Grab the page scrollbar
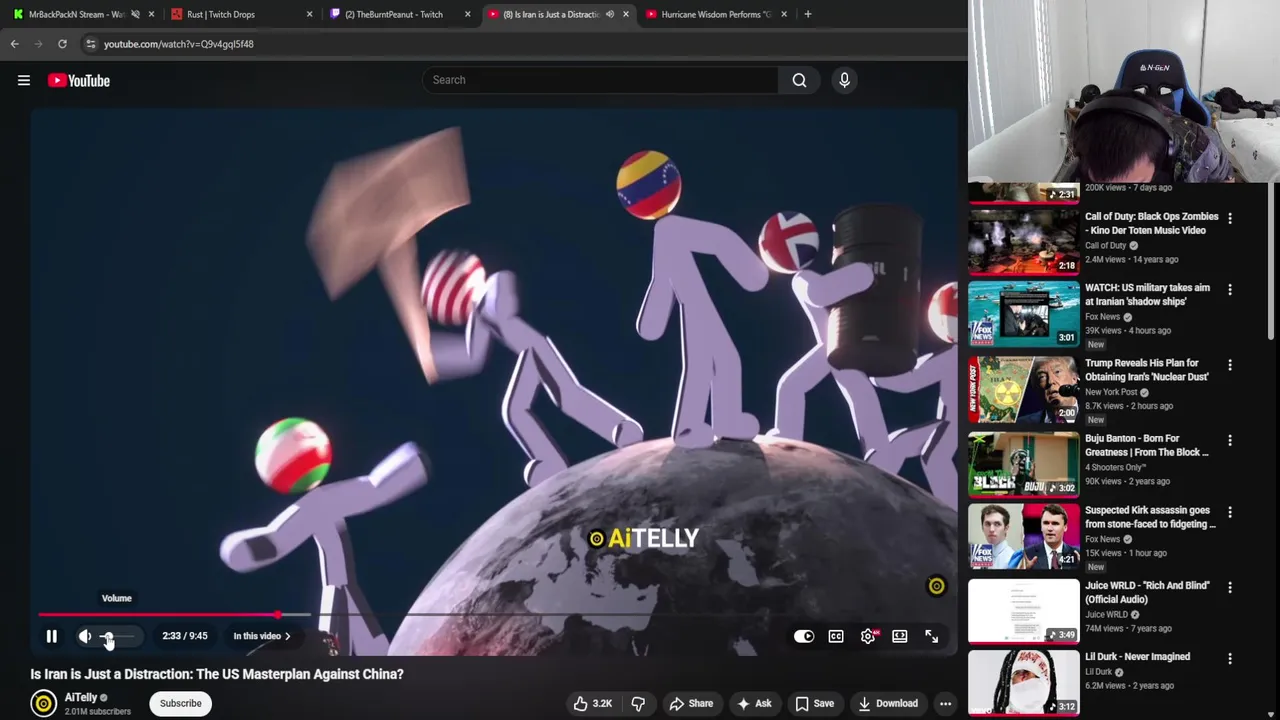The width and height of the screenshot is (1280, 720). point(1273,260)
